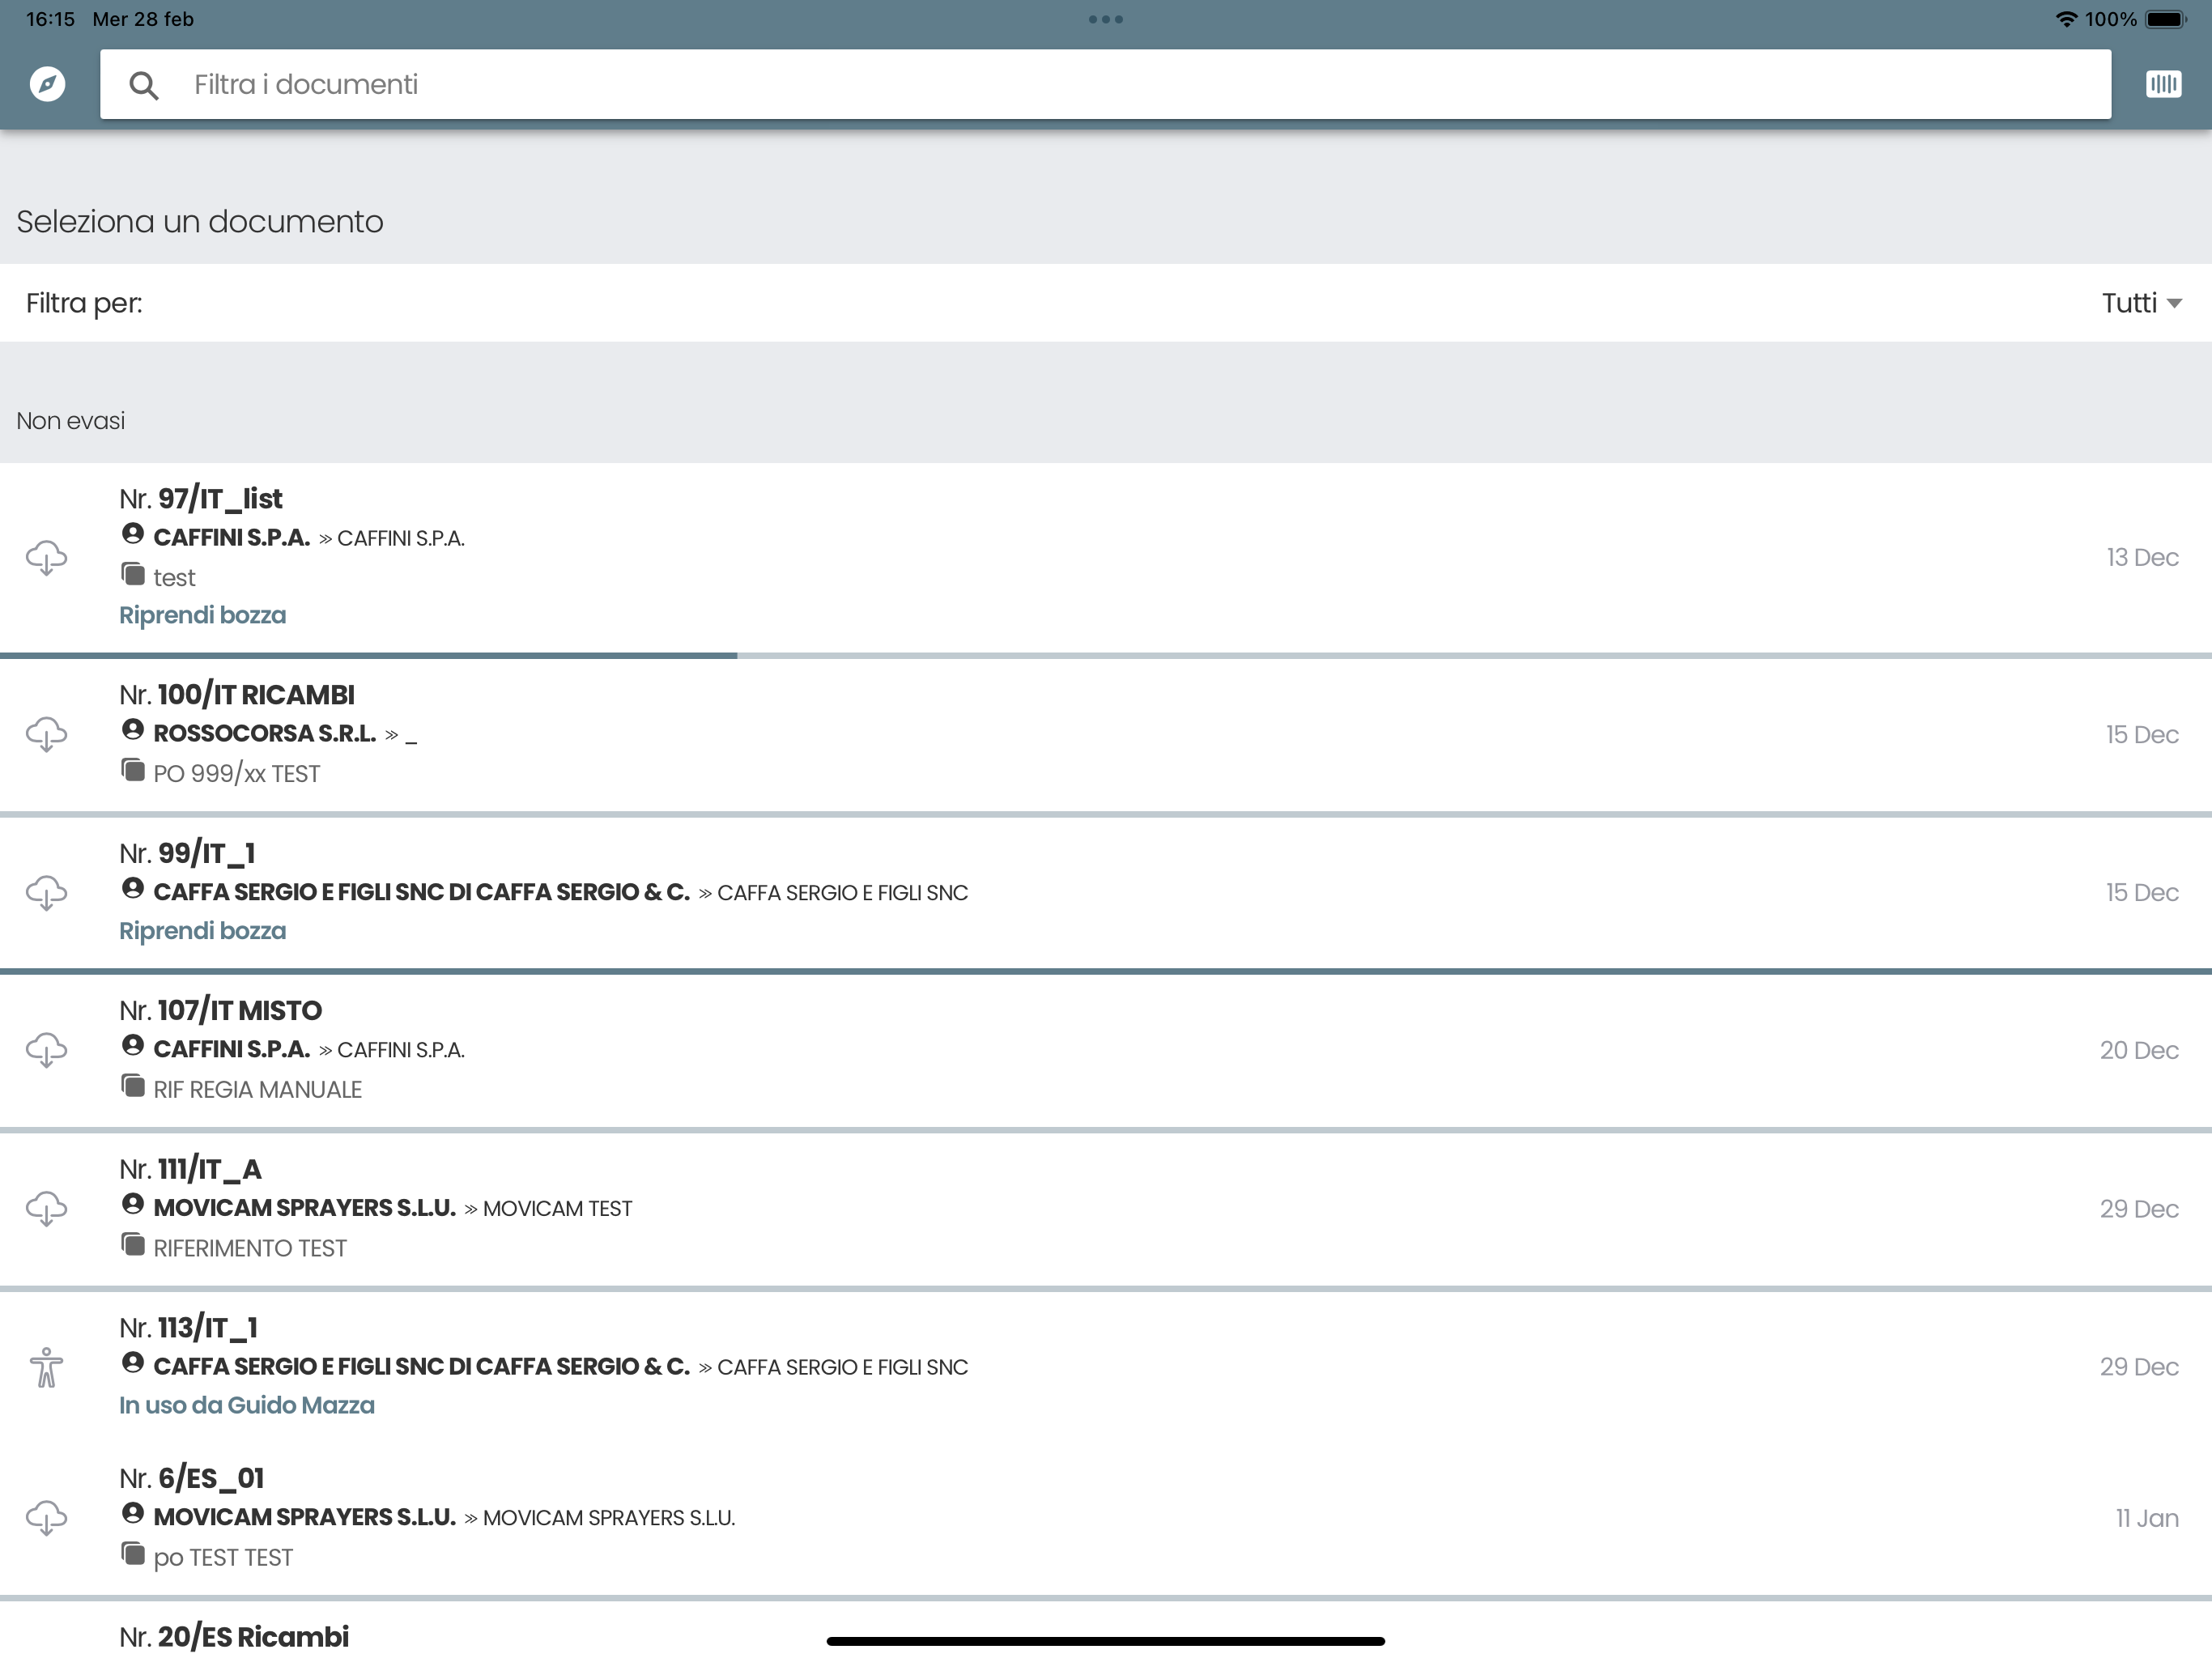
Task: Click customer icon in the 111/IT_A row
Action: [x=132, y=1204]
